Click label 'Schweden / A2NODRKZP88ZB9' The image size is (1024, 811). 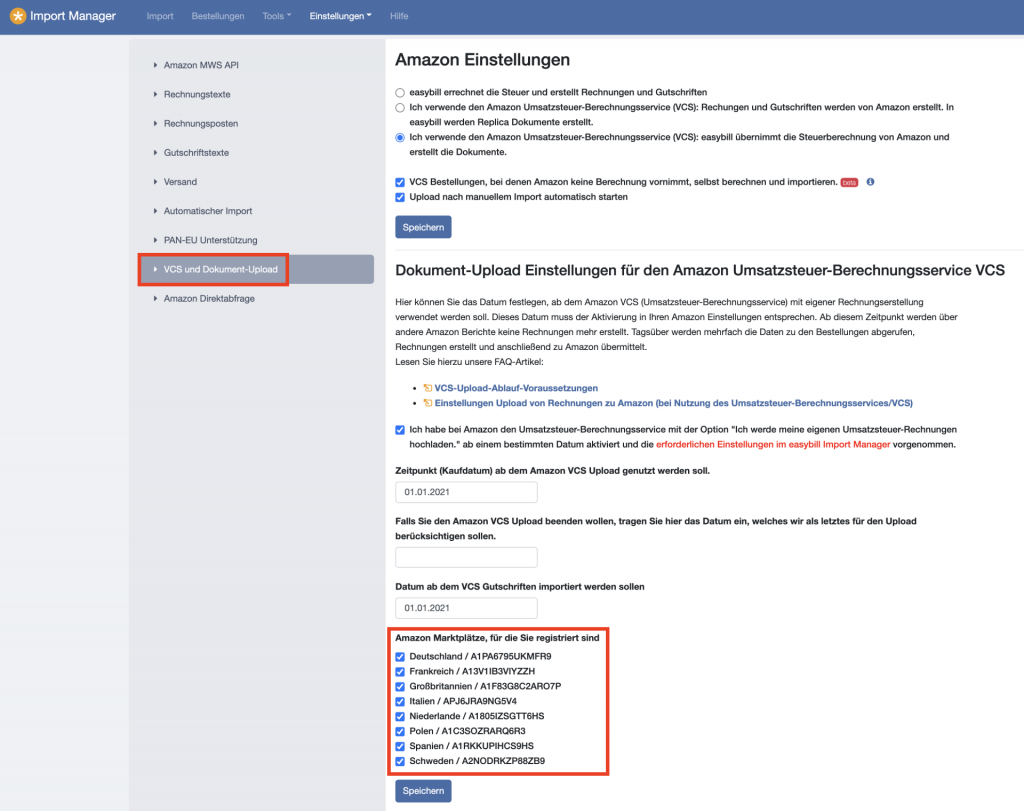[x=477, y=761]
